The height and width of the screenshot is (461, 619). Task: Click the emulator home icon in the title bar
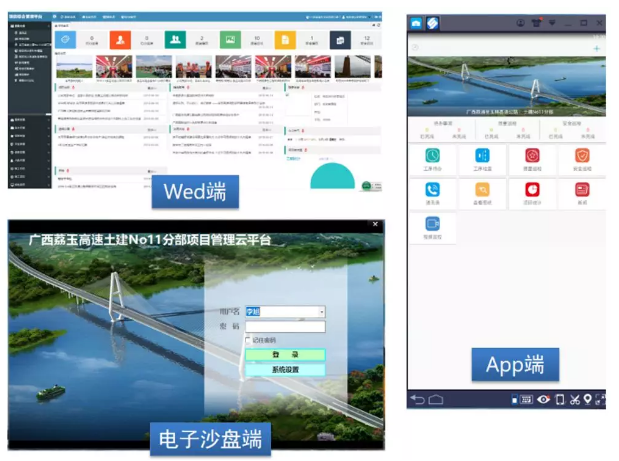pyautogui.click(x=416, y=23)
